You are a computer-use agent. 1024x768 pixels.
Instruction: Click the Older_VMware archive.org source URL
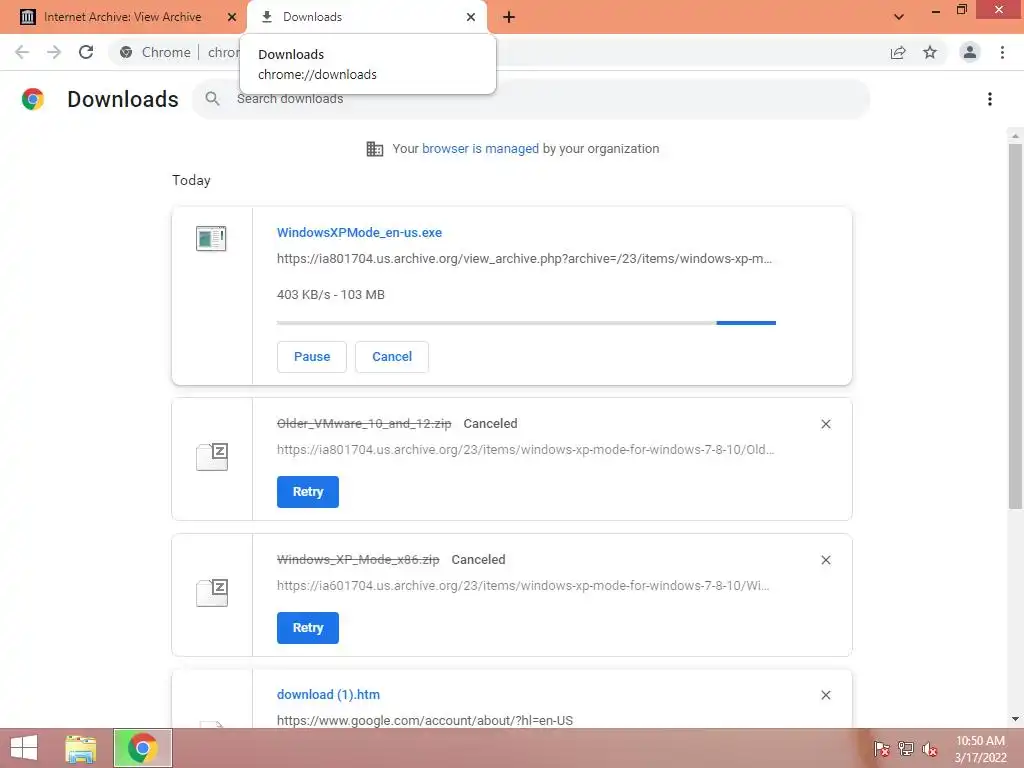click(x=526, y=449)
